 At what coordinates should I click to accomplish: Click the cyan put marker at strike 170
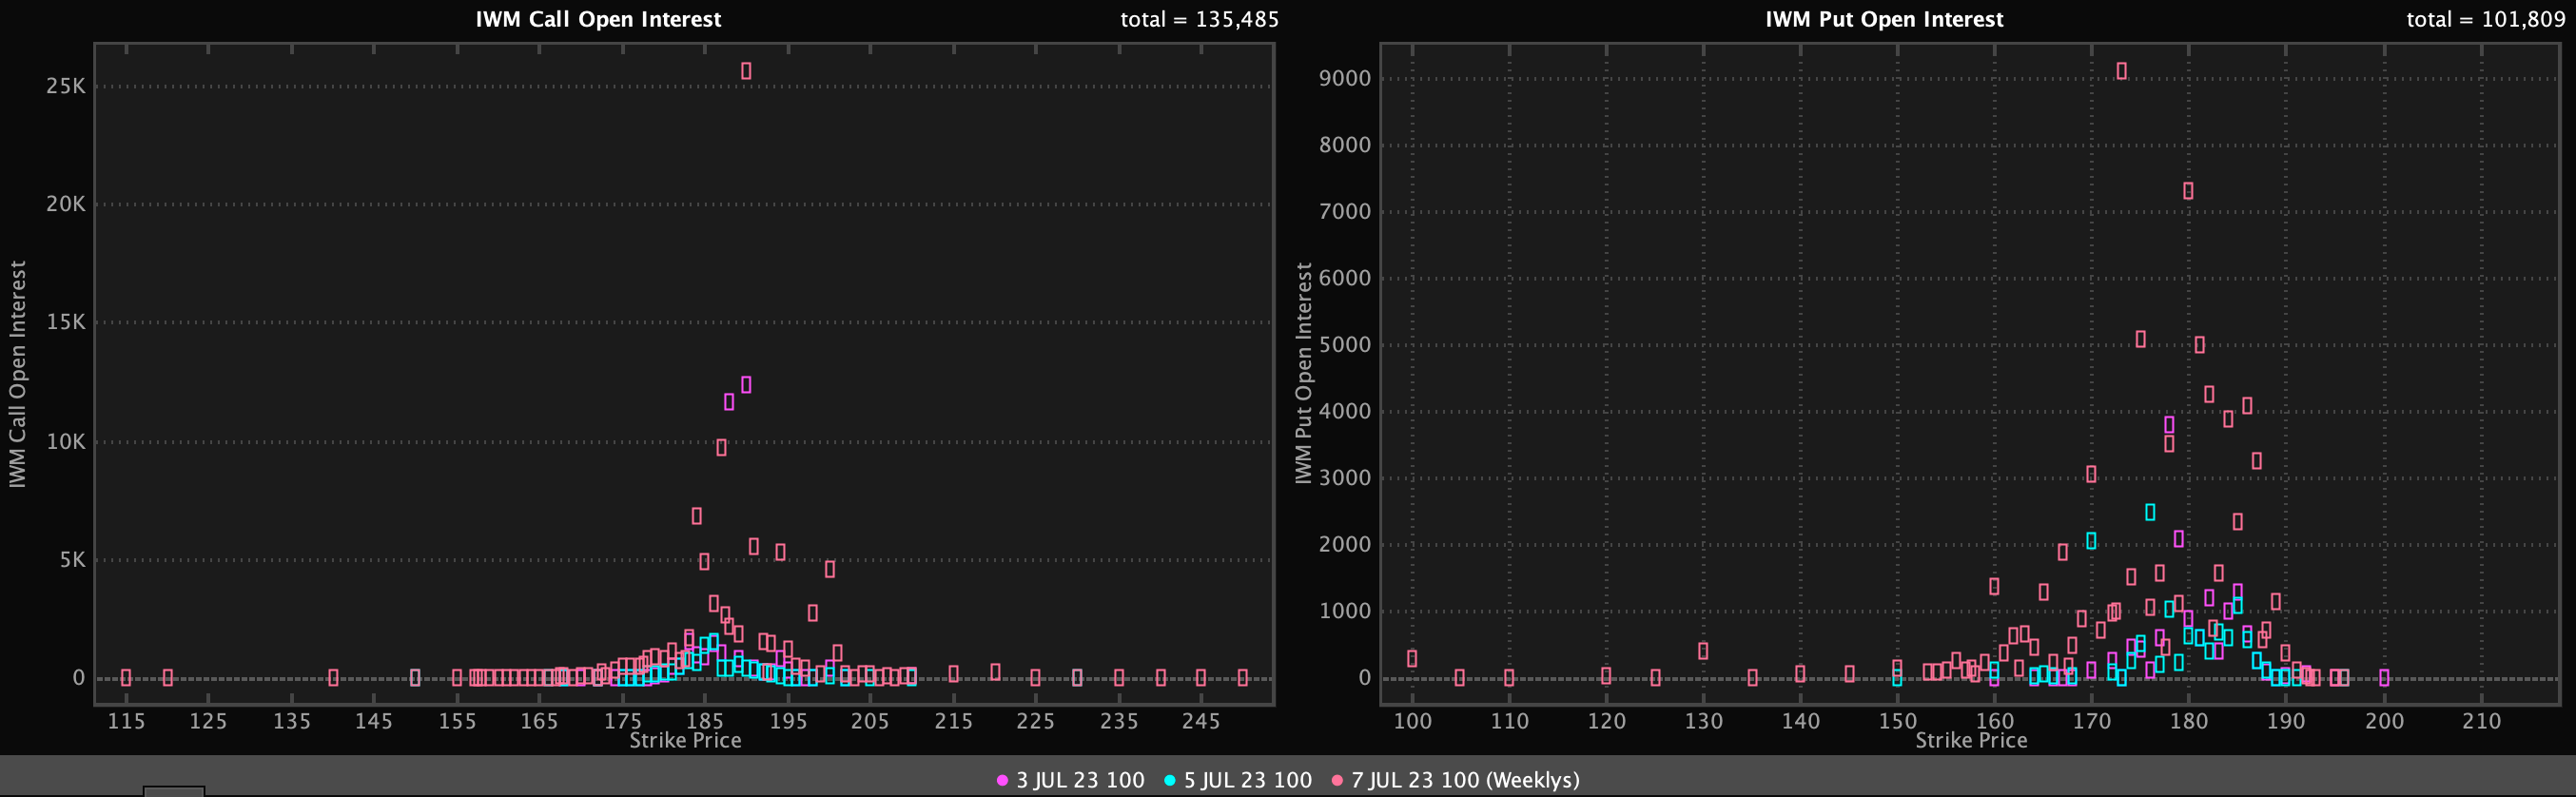click(2091, 541)
